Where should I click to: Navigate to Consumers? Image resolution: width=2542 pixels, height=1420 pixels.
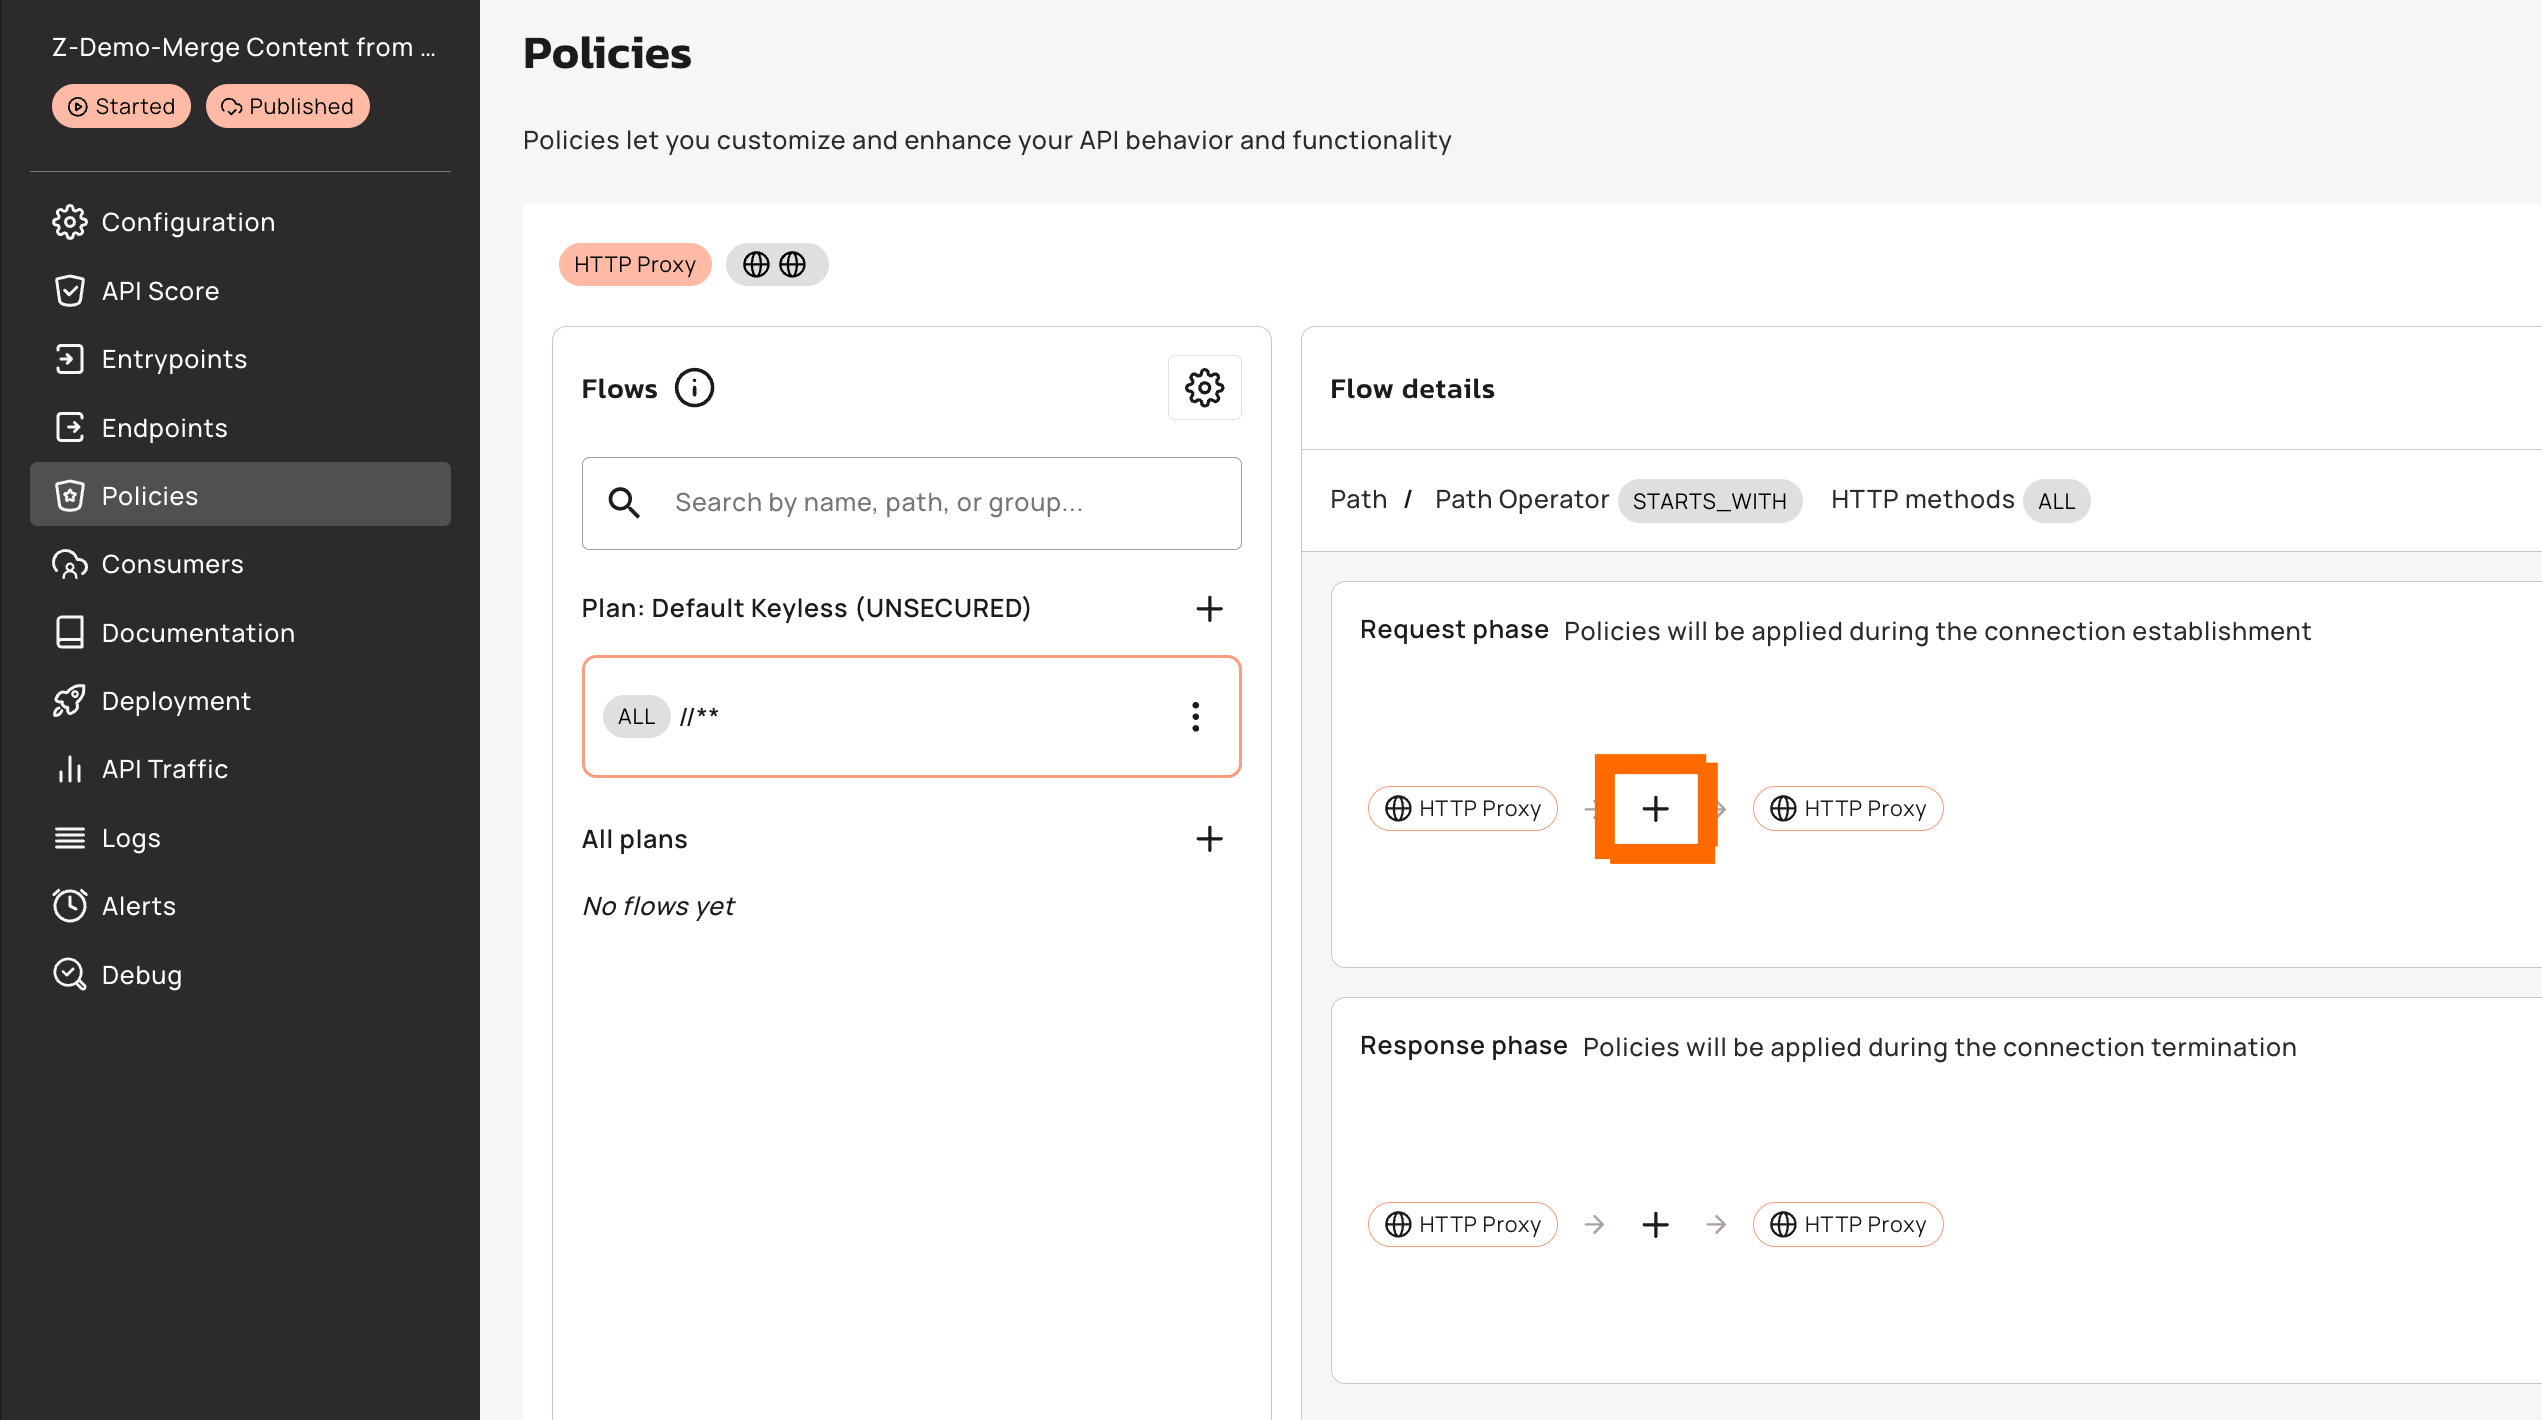click(x=172, y=564)
